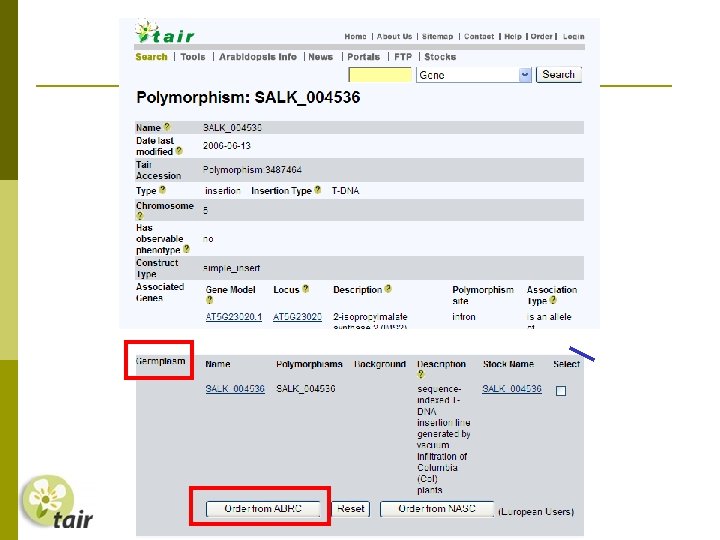Open the News menu
The width and height of the screenshot is (720, 540).
321,57
